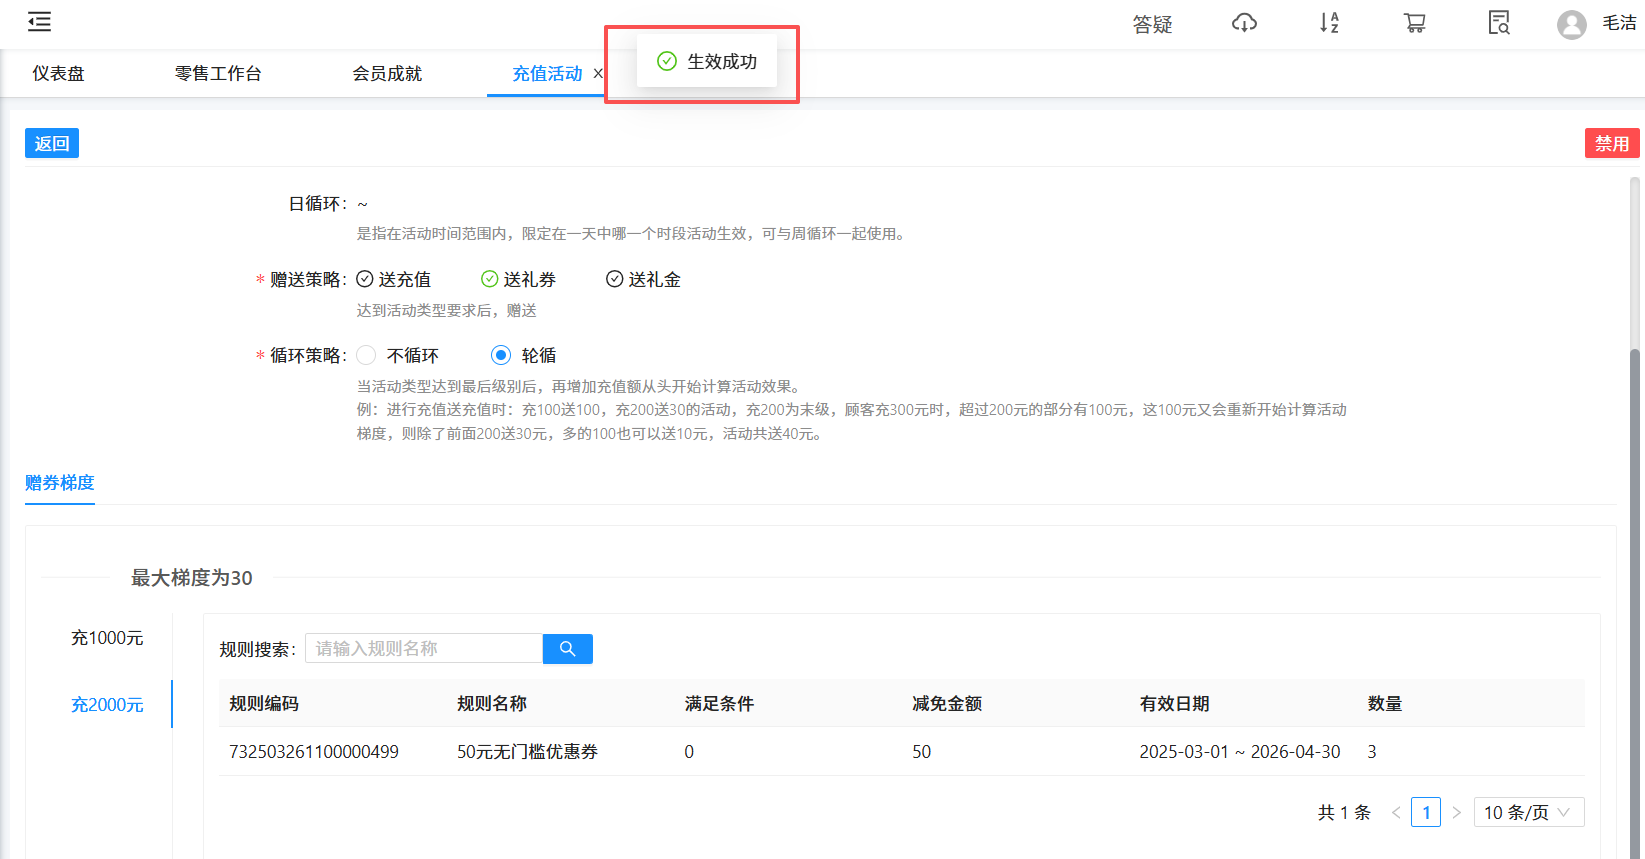The image size is (1645, 859).
Task: Go to next page arrow
Action: (x=1456, y=813)
